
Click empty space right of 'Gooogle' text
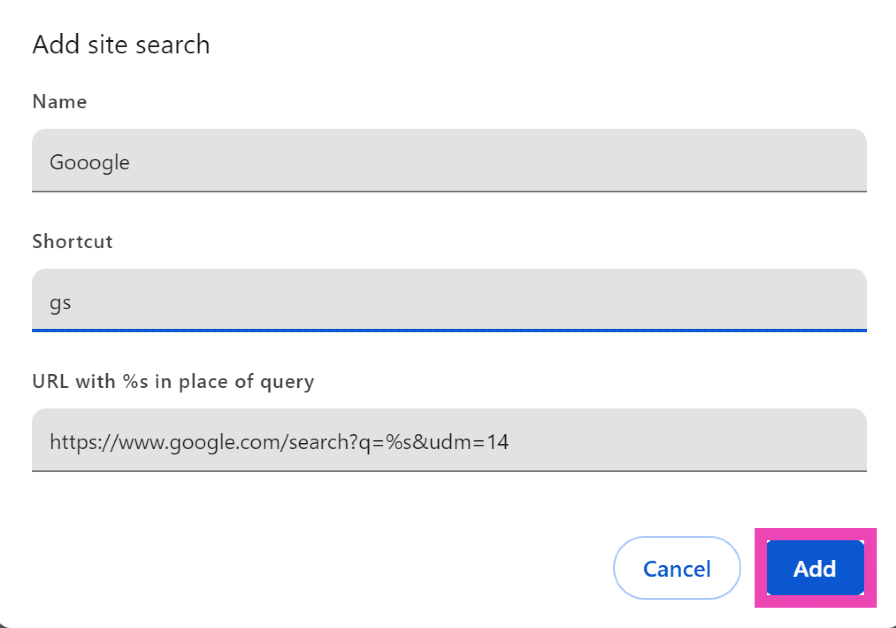(500, 161)
